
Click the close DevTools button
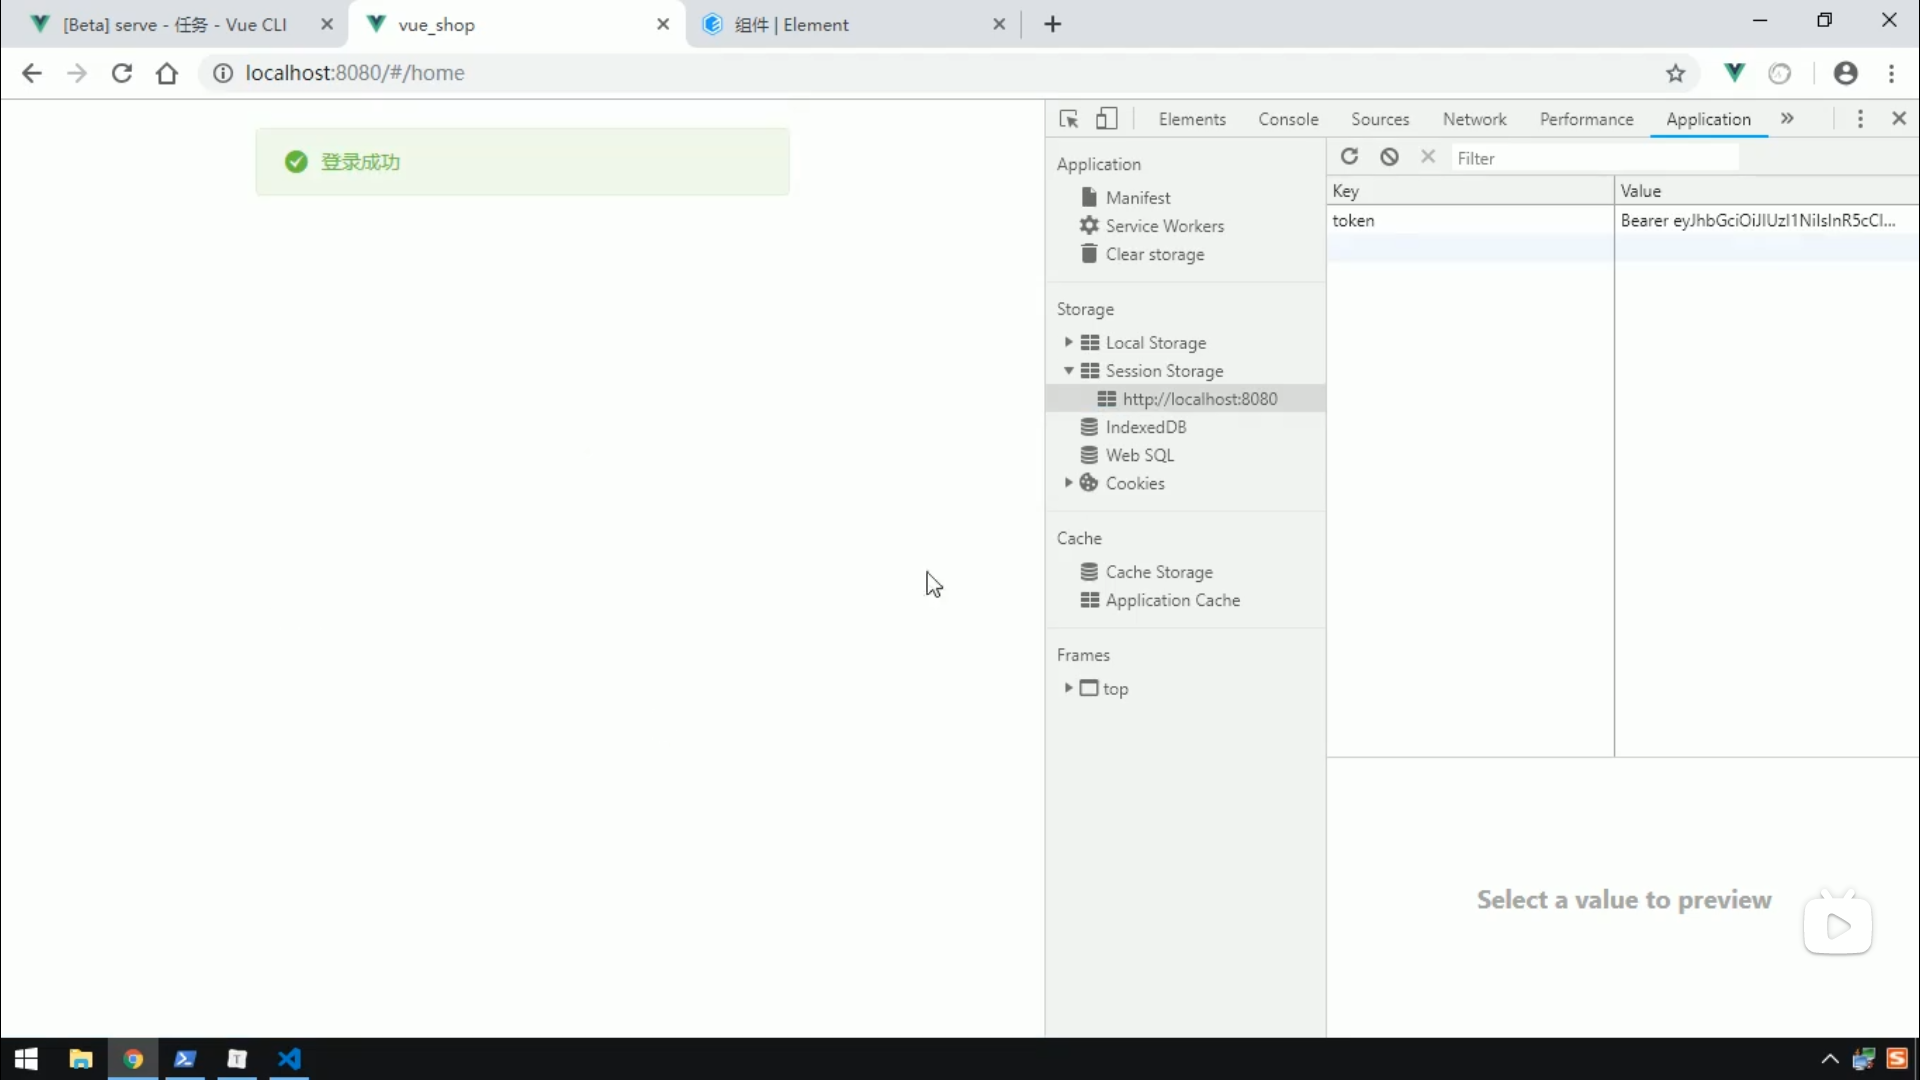coord(1899,117)
